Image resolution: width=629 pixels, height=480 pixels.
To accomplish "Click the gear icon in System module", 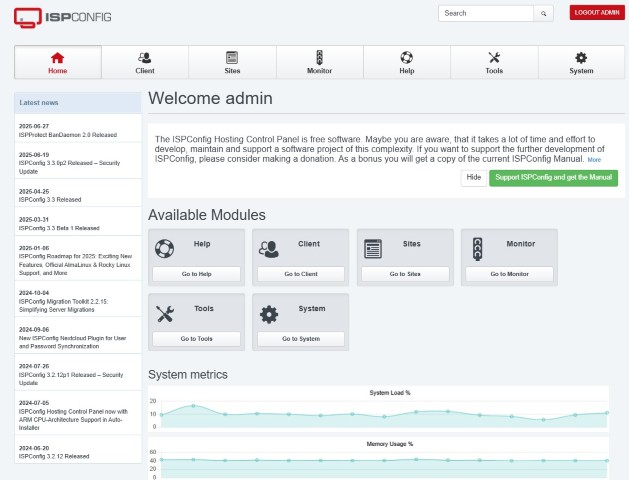I will click(x=269, y=313).
